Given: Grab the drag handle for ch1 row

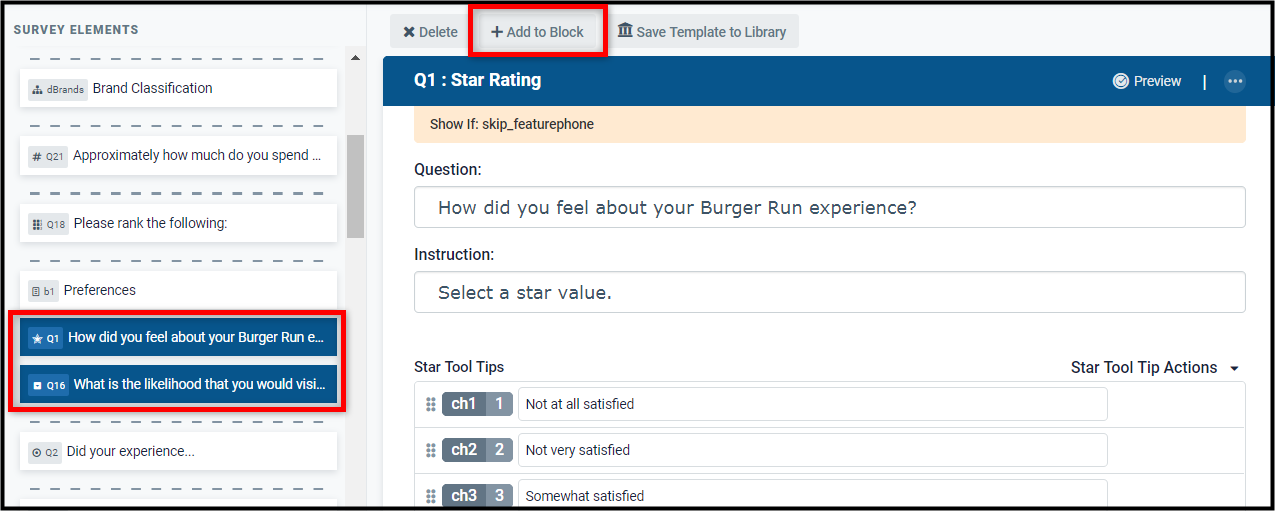Looking at the screenshot, I should [x=431, y=405].
